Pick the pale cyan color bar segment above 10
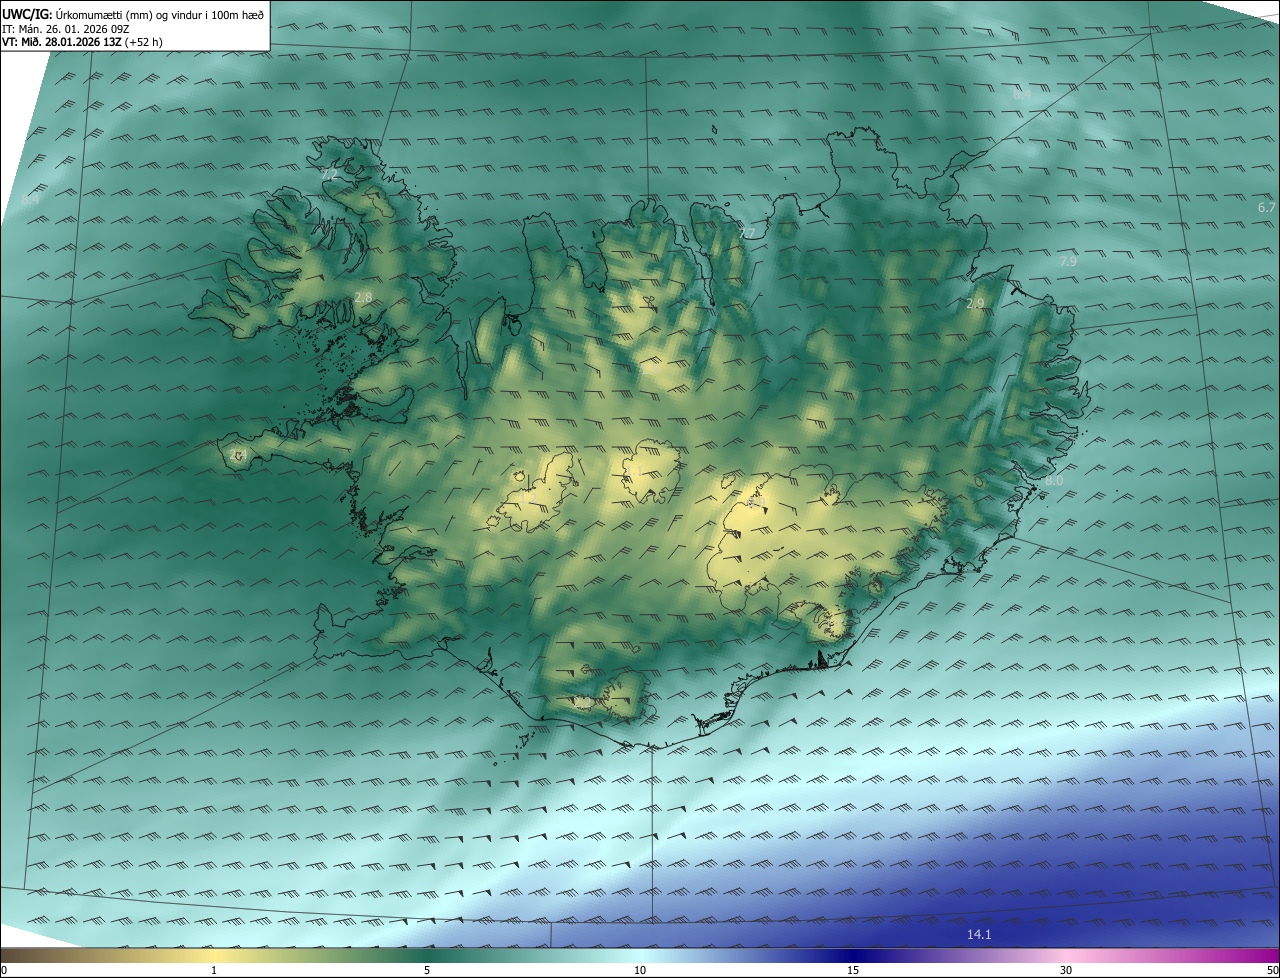The image size is (1280, 978). coord(640,956)
